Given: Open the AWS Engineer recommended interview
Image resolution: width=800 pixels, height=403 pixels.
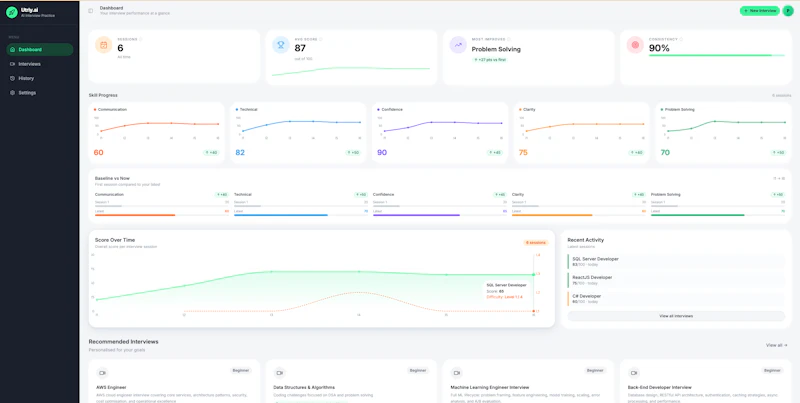Looking at the screenshot, I should pyautogui.click(x=174, y=382).
